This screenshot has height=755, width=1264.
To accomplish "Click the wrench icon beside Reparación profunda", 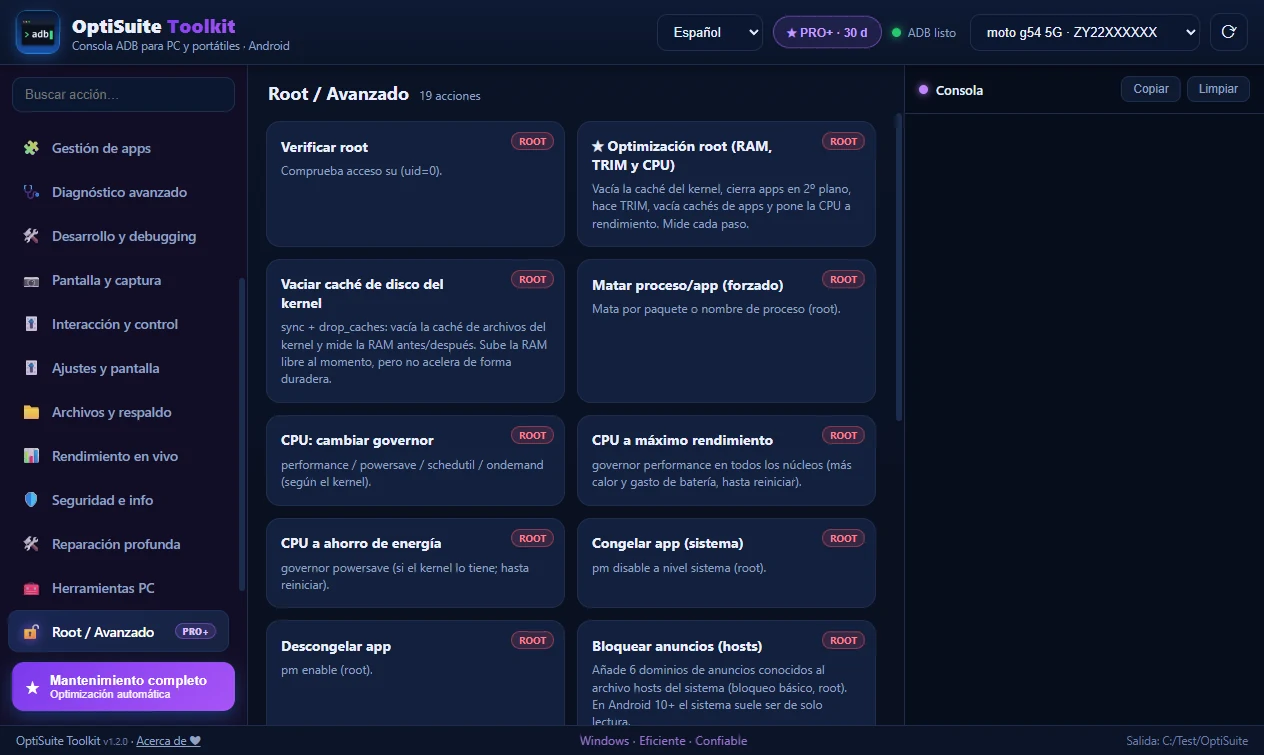I will pyautogui.click(x=31, y=544).
